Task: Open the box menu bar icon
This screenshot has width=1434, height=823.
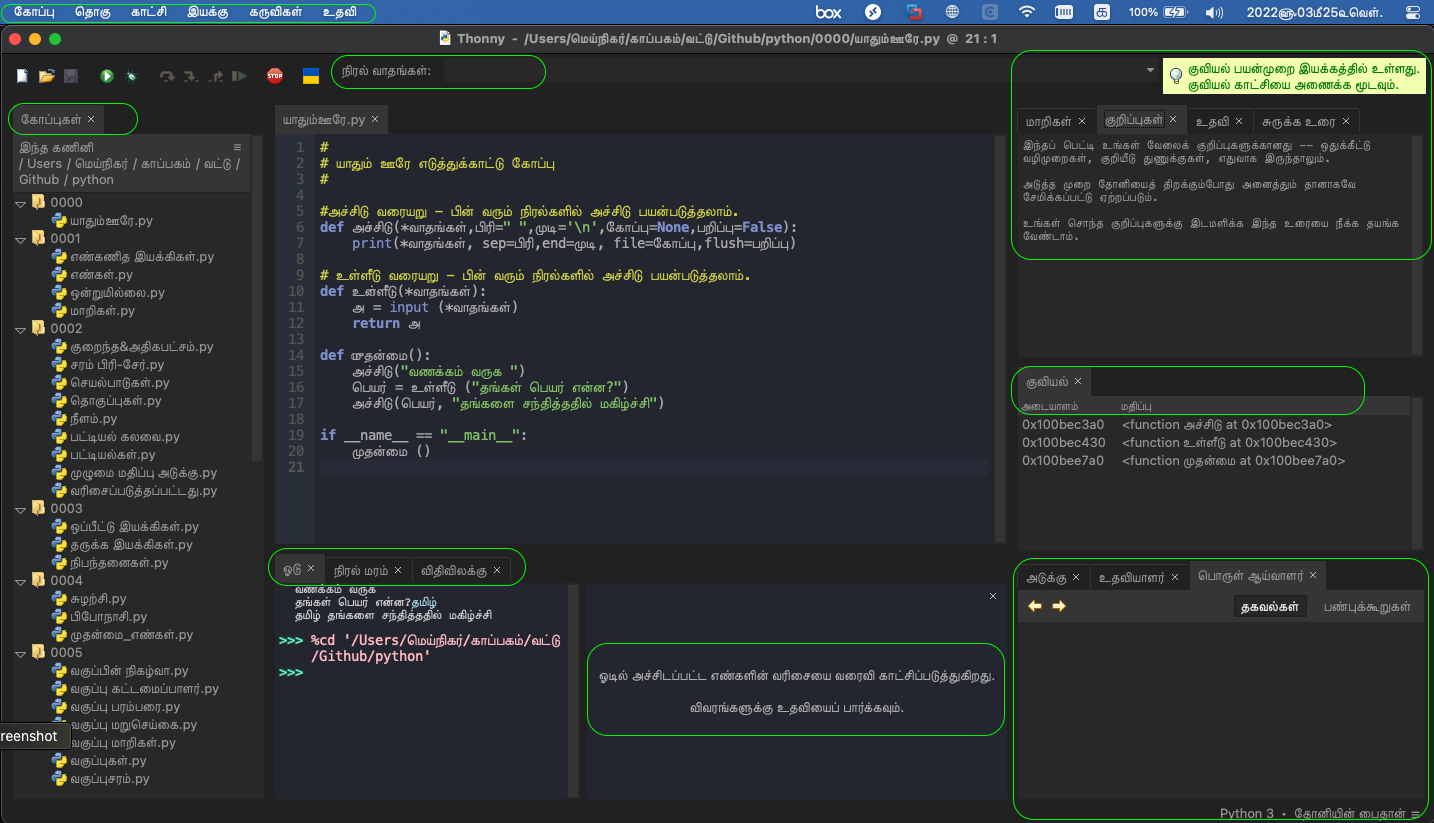Action: (x=828, y=13)
